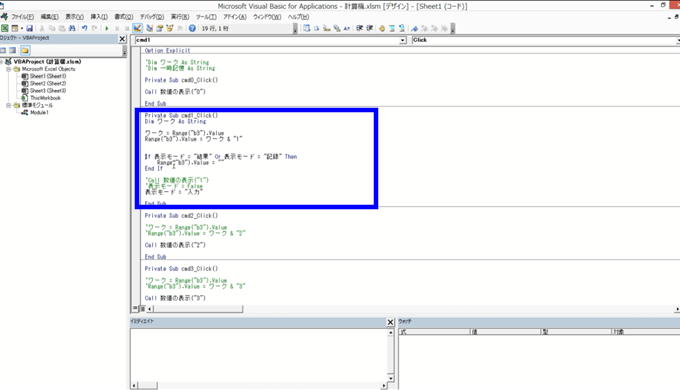
Task: Toggle the active Design Mode button
Action: coord(137,28)
